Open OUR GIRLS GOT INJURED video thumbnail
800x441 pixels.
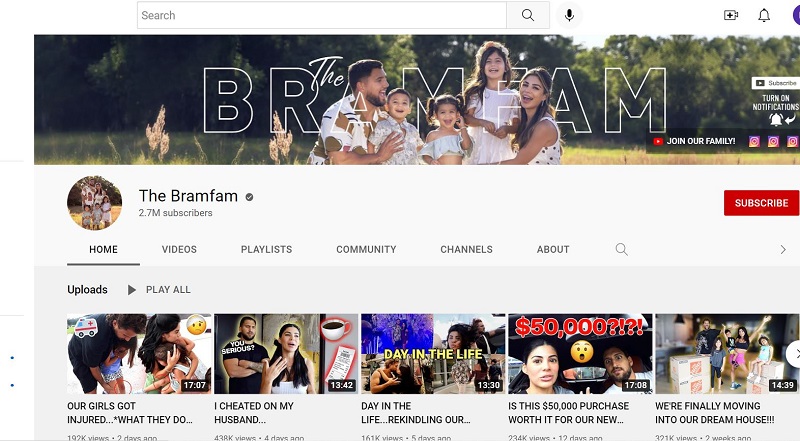(x=139, y=354)
